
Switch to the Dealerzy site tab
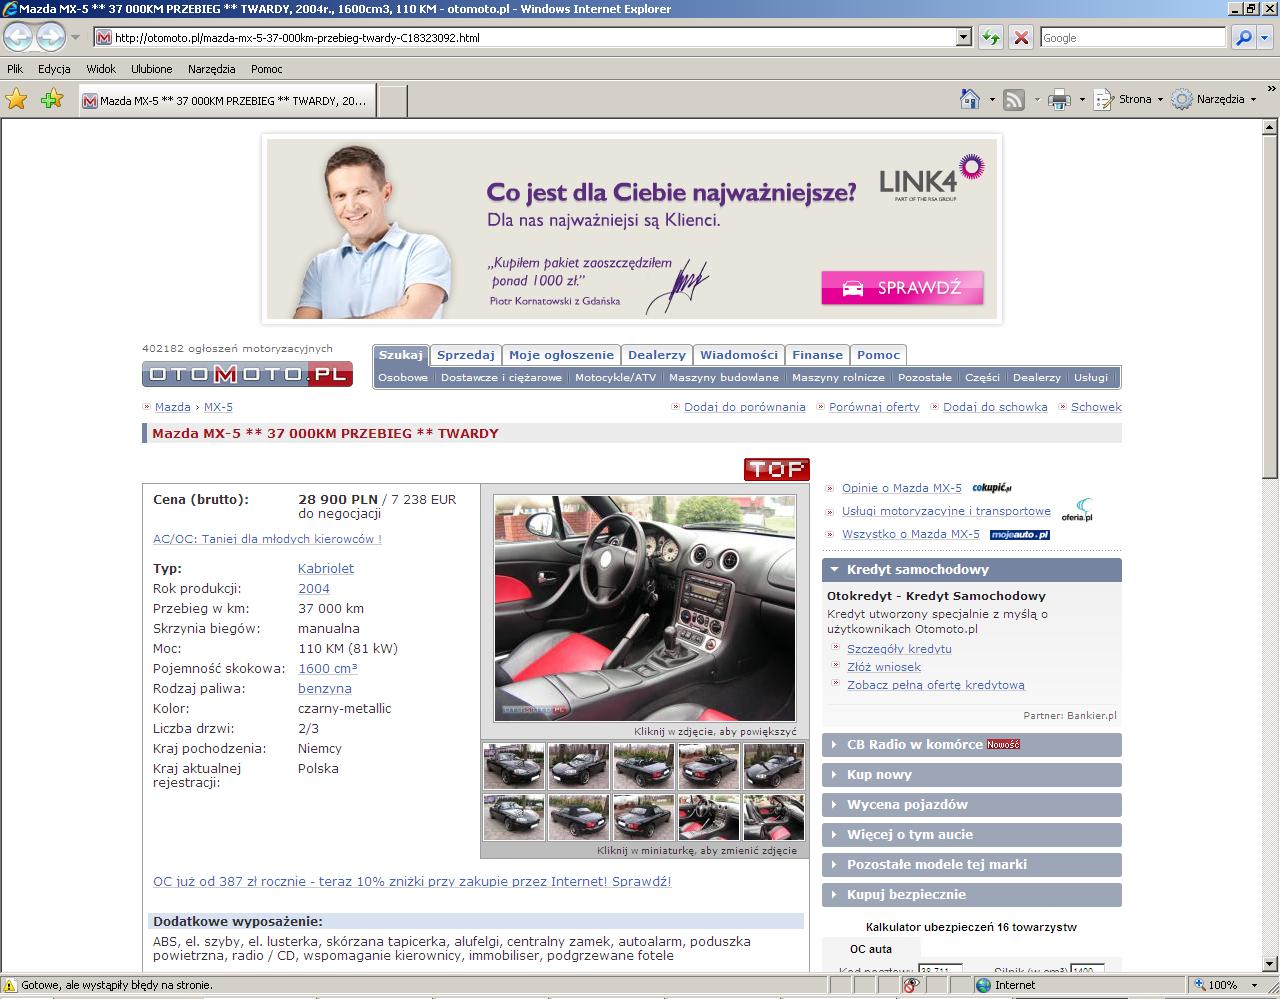(x=657, y=355)
